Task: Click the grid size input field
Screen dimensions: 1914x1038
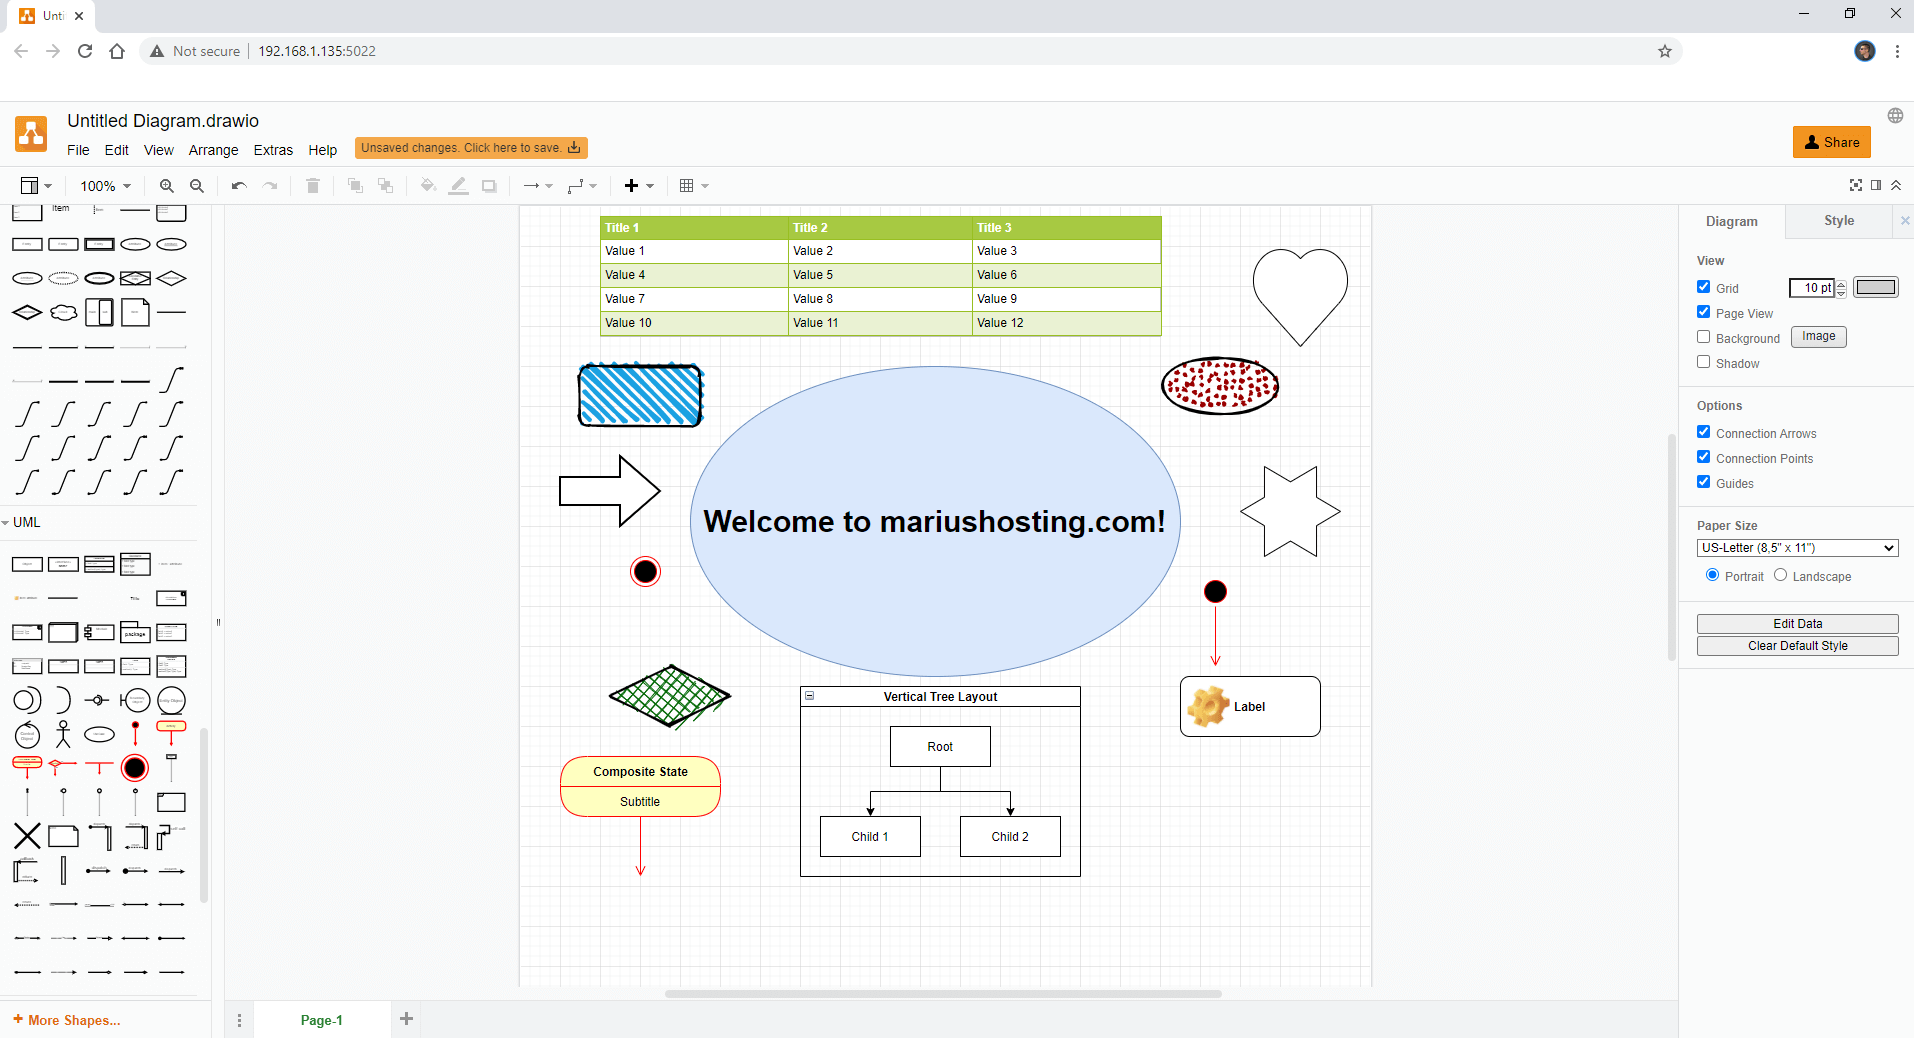Action: (x=1811, y=288)
